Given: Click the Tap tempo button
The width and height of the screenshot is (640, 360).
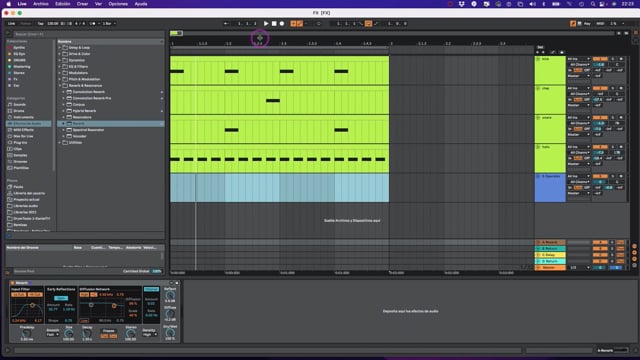Looking at the screenshot, I should click(x=40, y=24).
